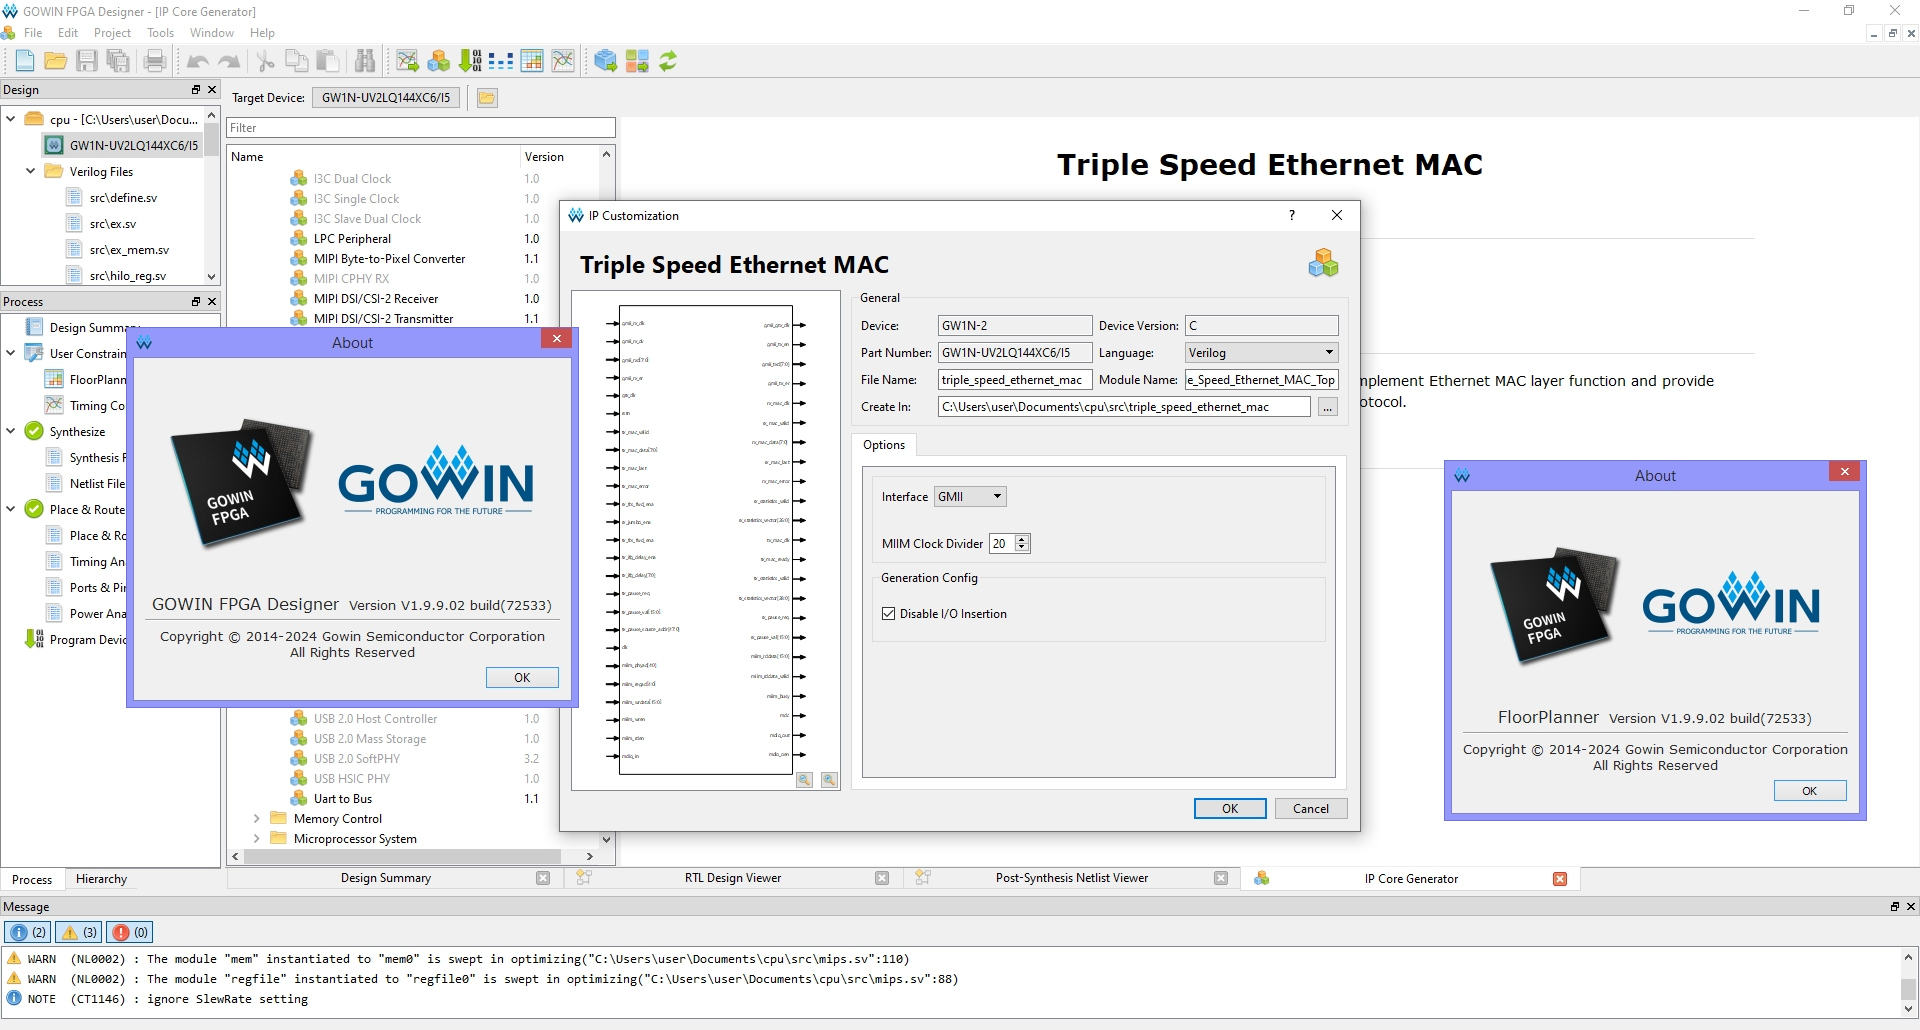
Task: Select 'src\define.sv' in Design tree
Action: click(x=123, y=198)
